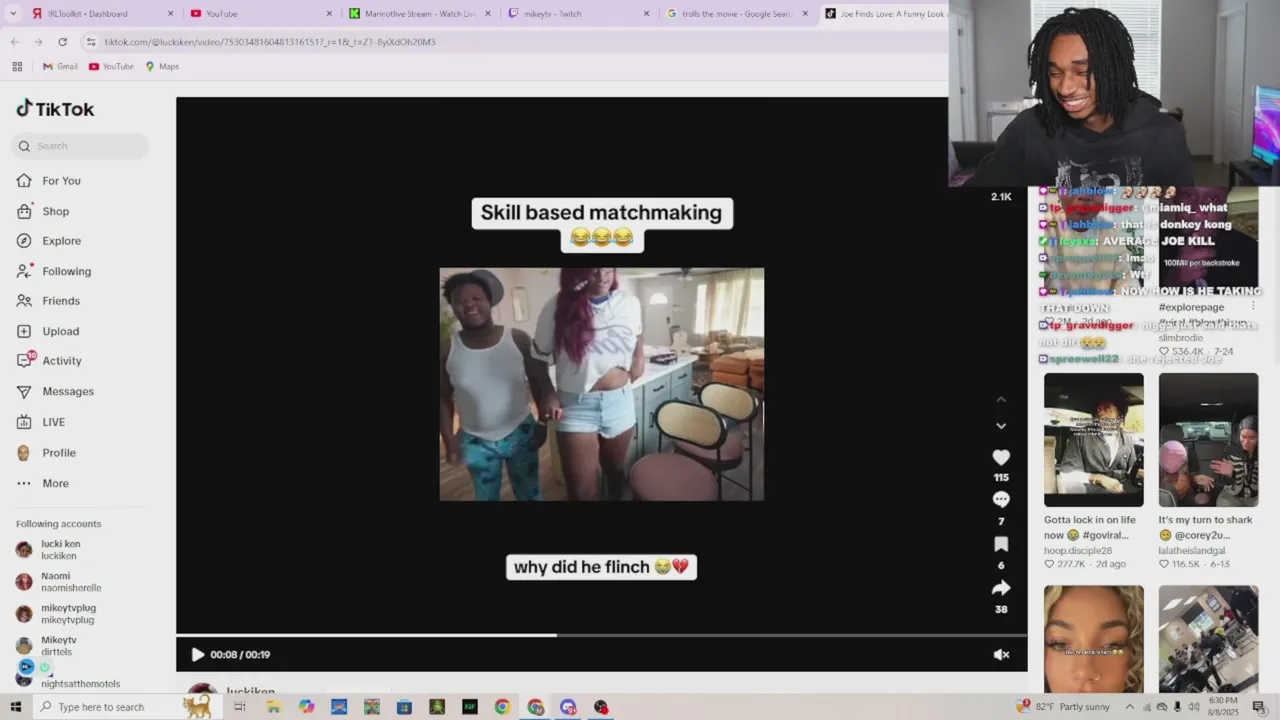This screenshot has width=1280, height=720.
Task: Open the Following feed
Action: click(x=66, y=271)
